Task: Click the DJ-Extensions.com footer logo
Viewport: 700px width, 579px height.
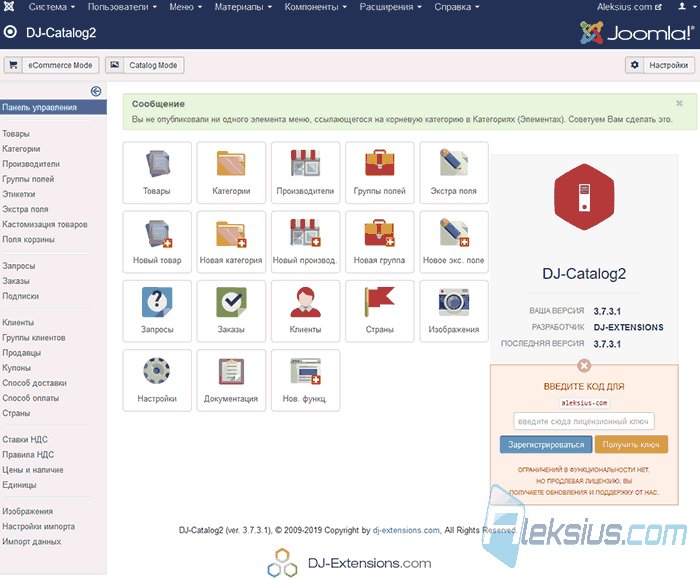Action: pyautogui.click(x=349, y=563)
